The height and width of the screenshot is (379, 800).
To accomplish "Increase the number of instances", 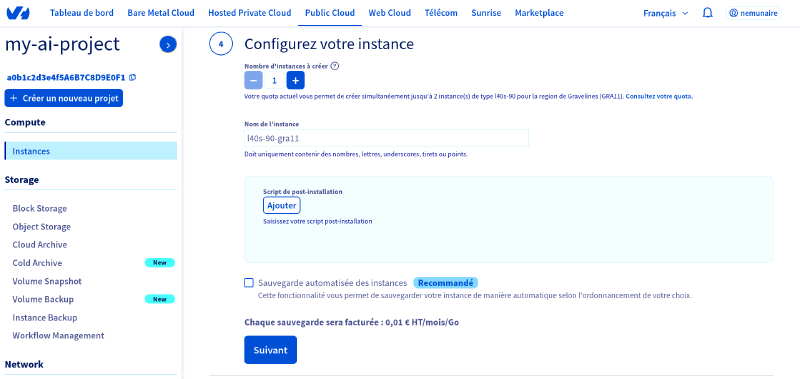I will pos(295,80).
